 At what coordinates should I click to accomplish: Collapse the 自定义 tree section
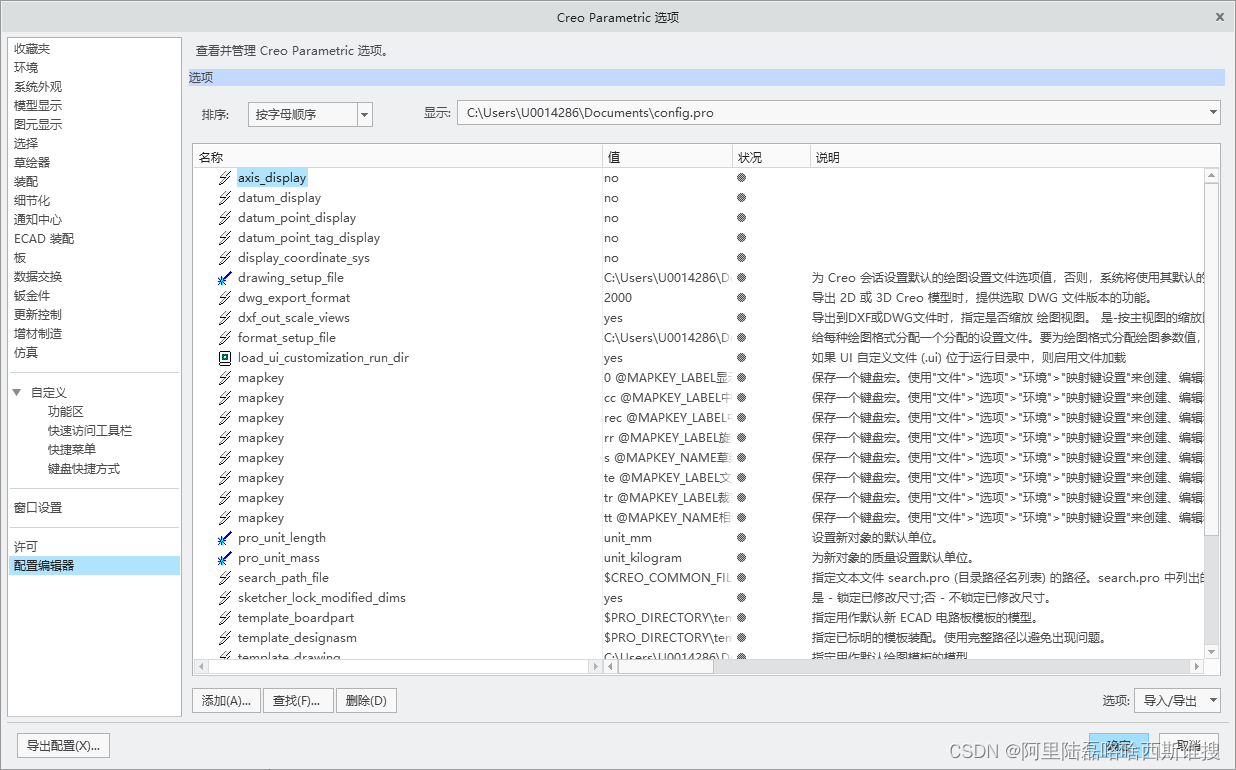[x=17, y=393]
